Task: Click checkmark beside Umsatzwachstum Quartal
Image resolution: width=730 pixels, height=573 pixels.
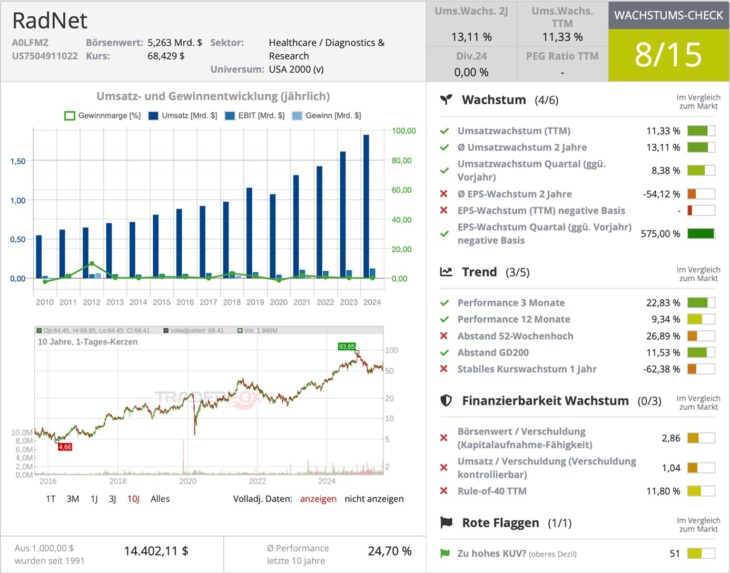Action: tap(444, 170)
